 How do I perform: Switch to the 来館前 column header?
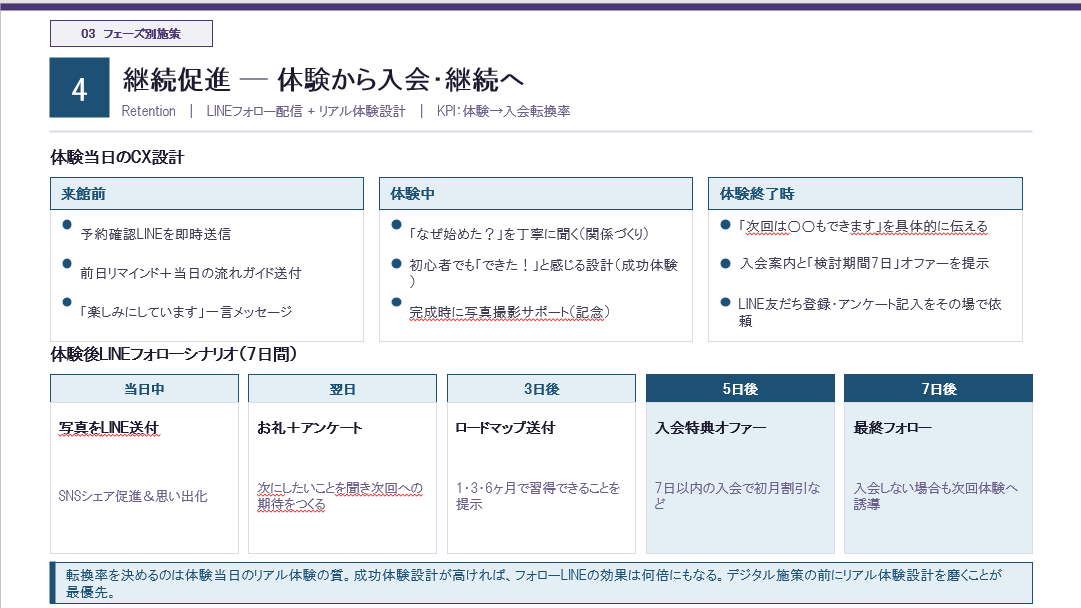(x=207, y=193)
